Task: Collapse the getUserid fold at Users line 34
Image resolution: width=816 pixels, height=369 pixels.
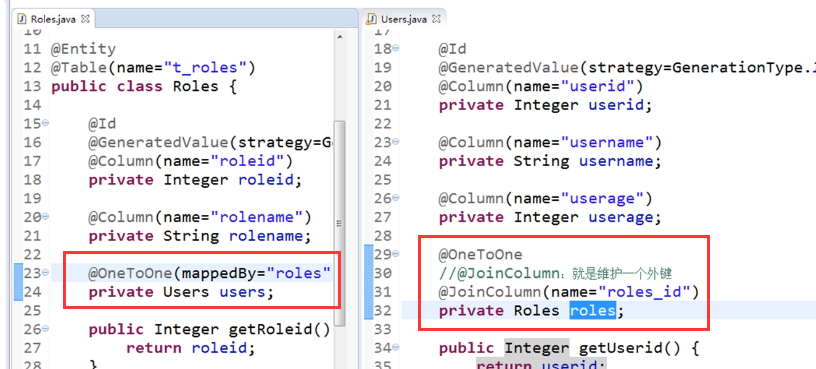Action: tap(396, 347)
